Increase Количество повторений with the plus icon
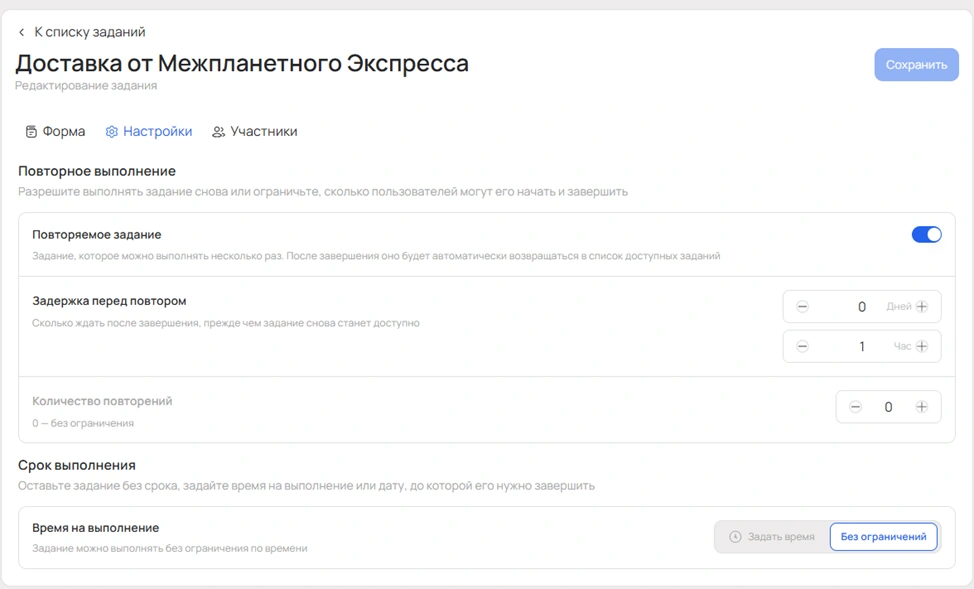The width and height of the screenshot is (974, 589). [x=922, y=407]
